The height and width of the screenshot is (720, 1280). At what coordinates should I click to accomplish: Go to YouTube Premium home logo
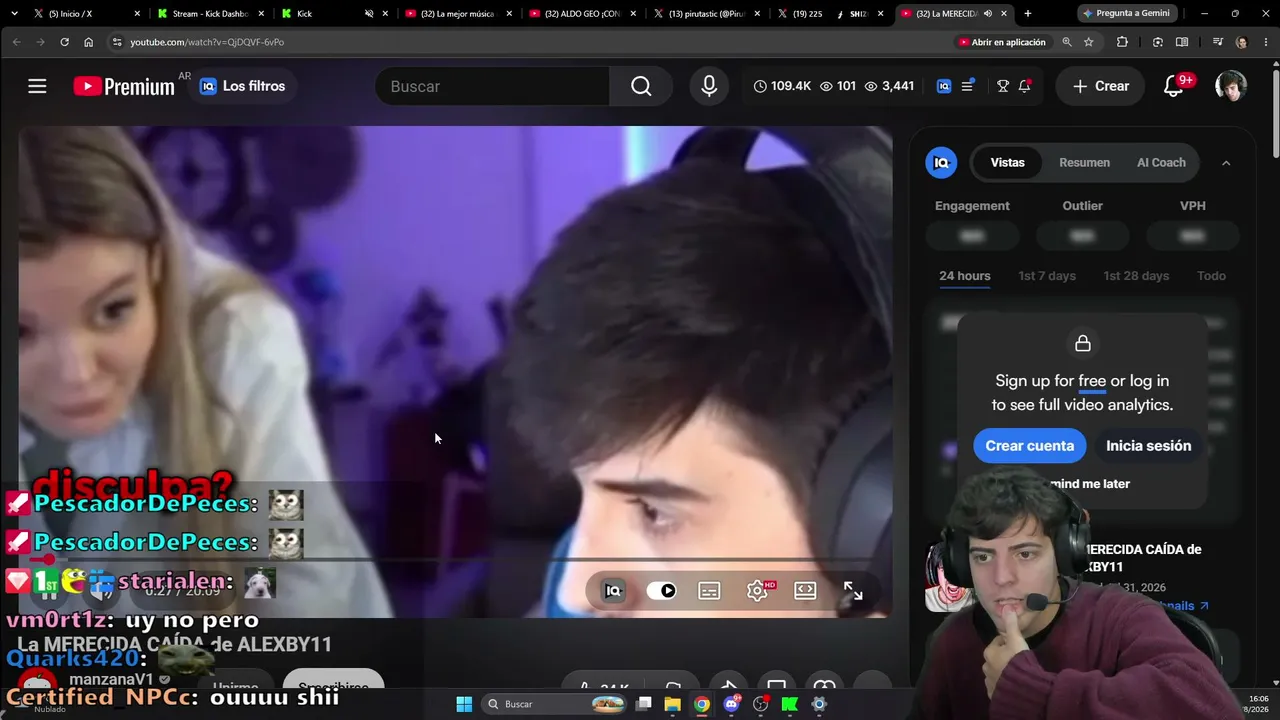pyautogui.click(x=124, y=86)
